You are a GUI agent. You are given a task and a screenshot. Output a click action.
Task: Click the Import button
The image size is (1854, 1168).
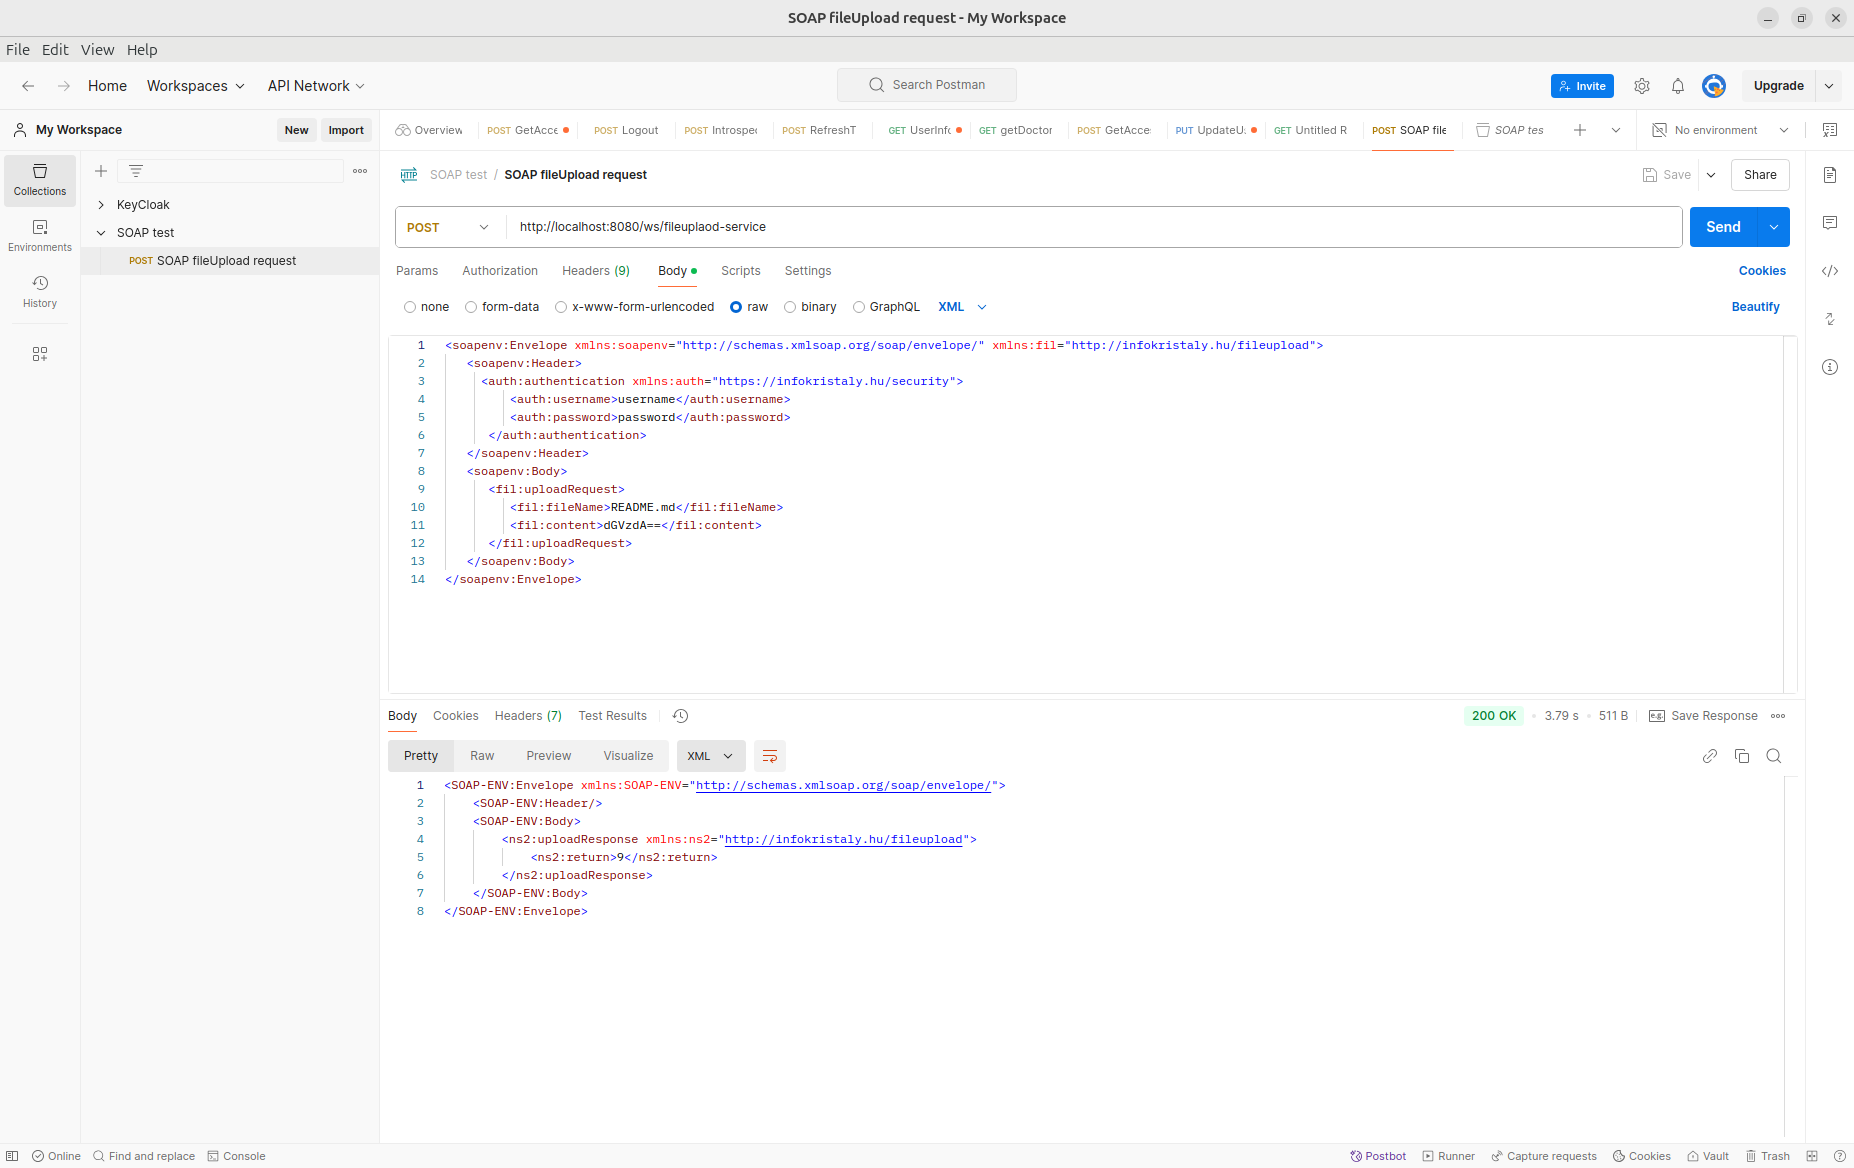point(346,130)
